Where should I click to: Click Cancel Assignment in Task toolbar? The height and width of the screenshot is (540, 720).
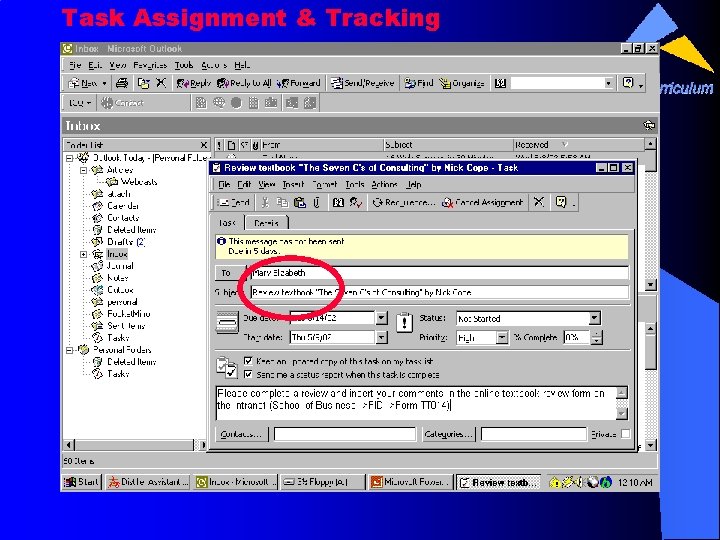(482, 202)
